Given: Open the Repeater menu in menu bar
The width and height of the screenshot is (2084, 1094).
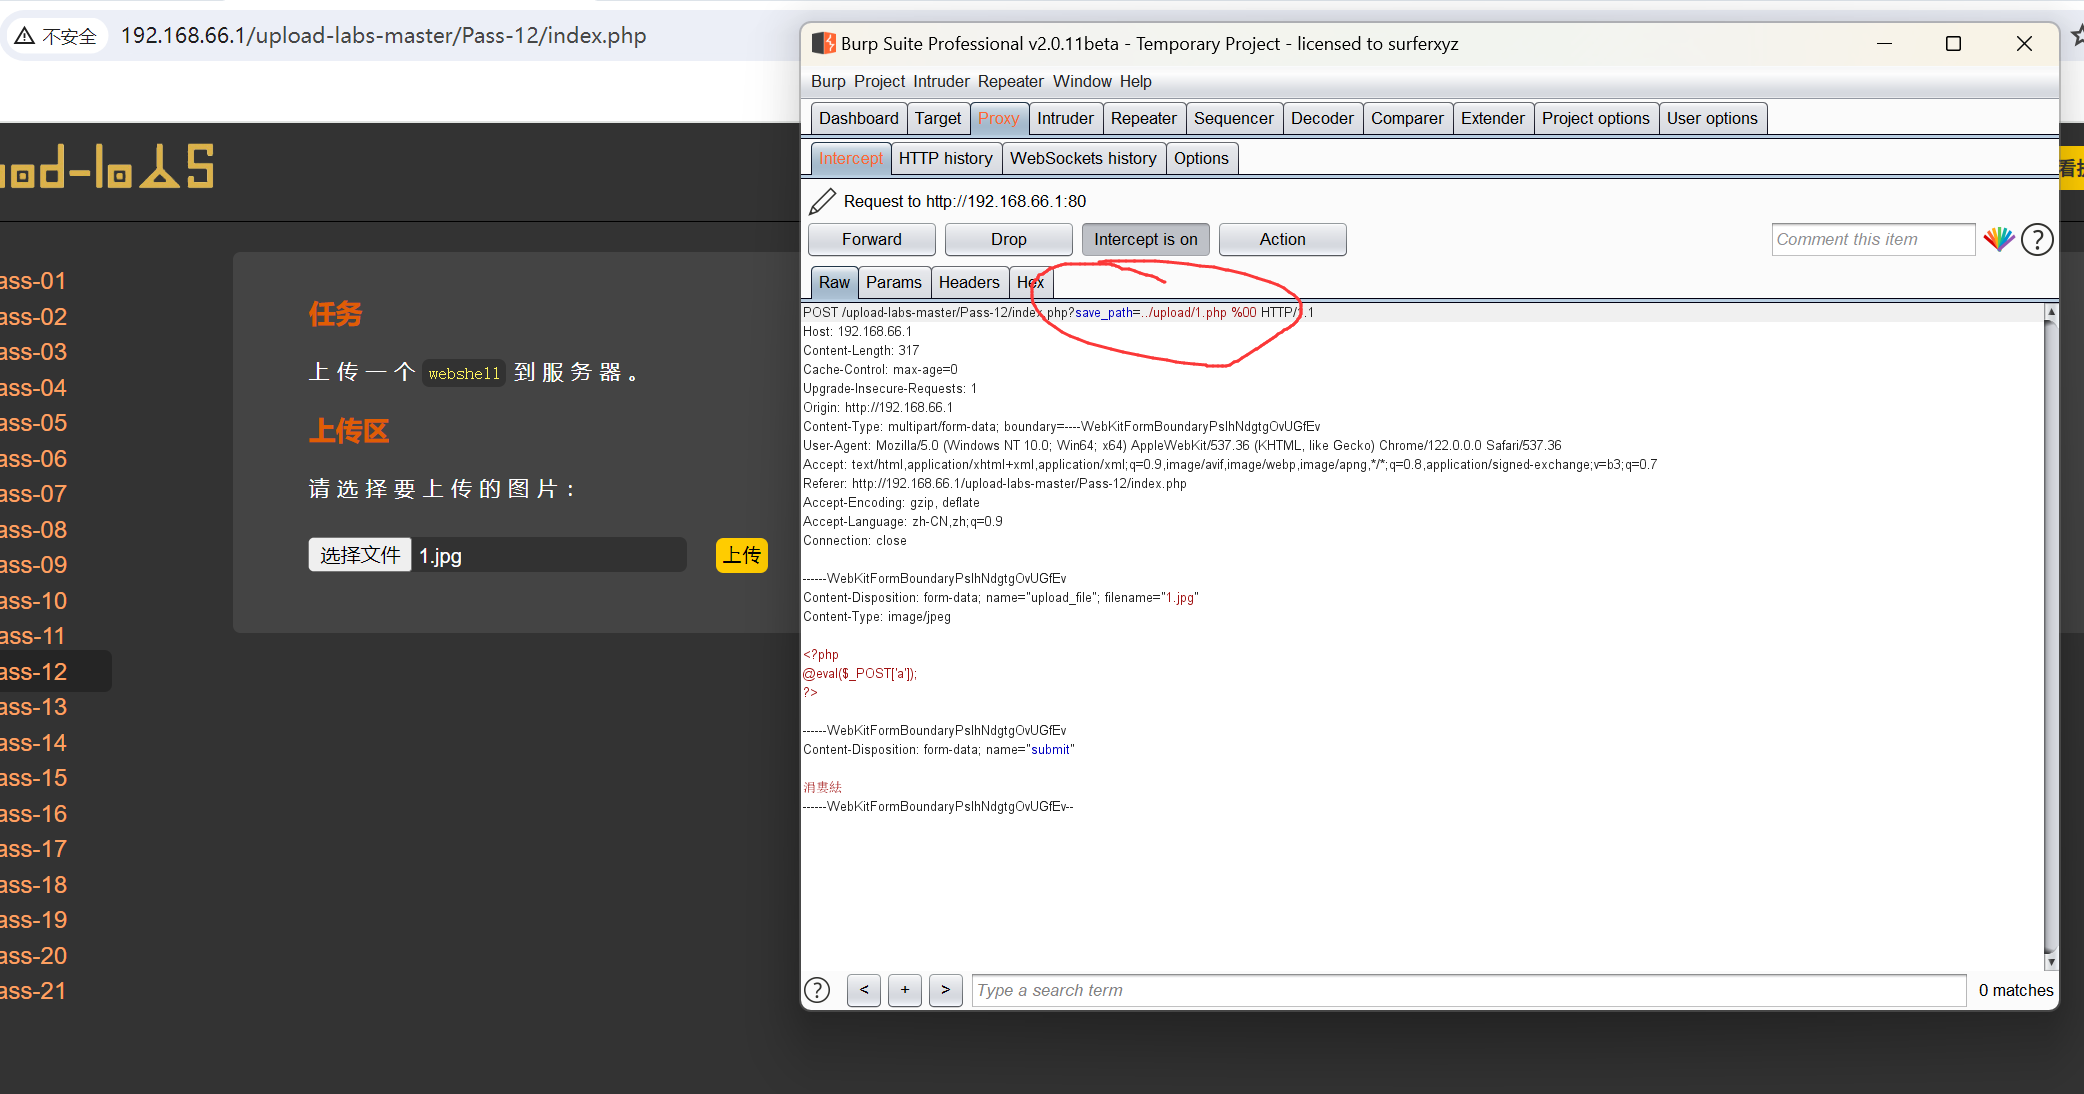Looking at the screenshot, I should [x=1011, y=82].
